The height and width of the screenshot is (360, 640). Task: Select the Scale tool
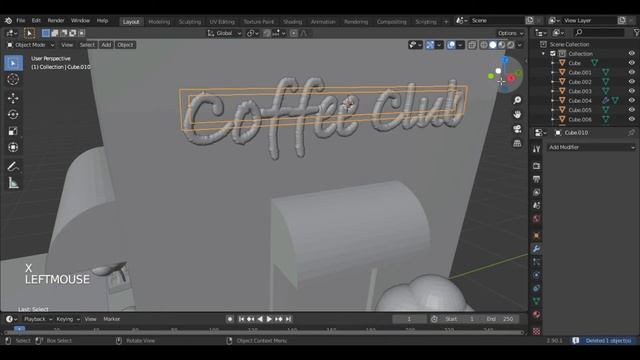pos(13,131)
